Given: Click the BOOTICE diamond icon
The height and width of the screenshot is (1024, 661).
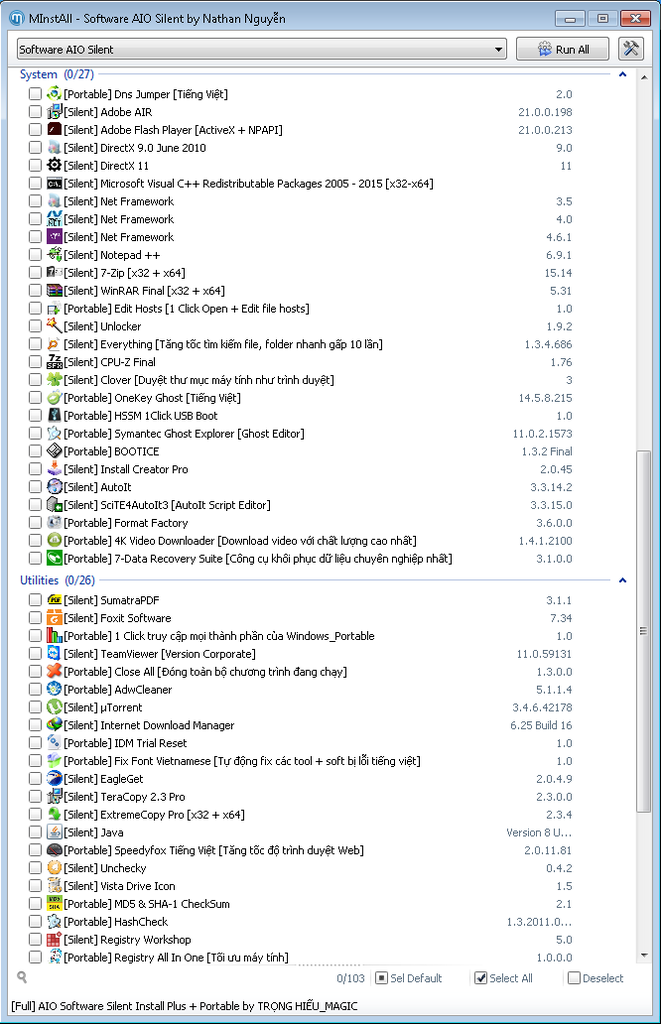Looking at the screenshot, I should pos(54,451).
